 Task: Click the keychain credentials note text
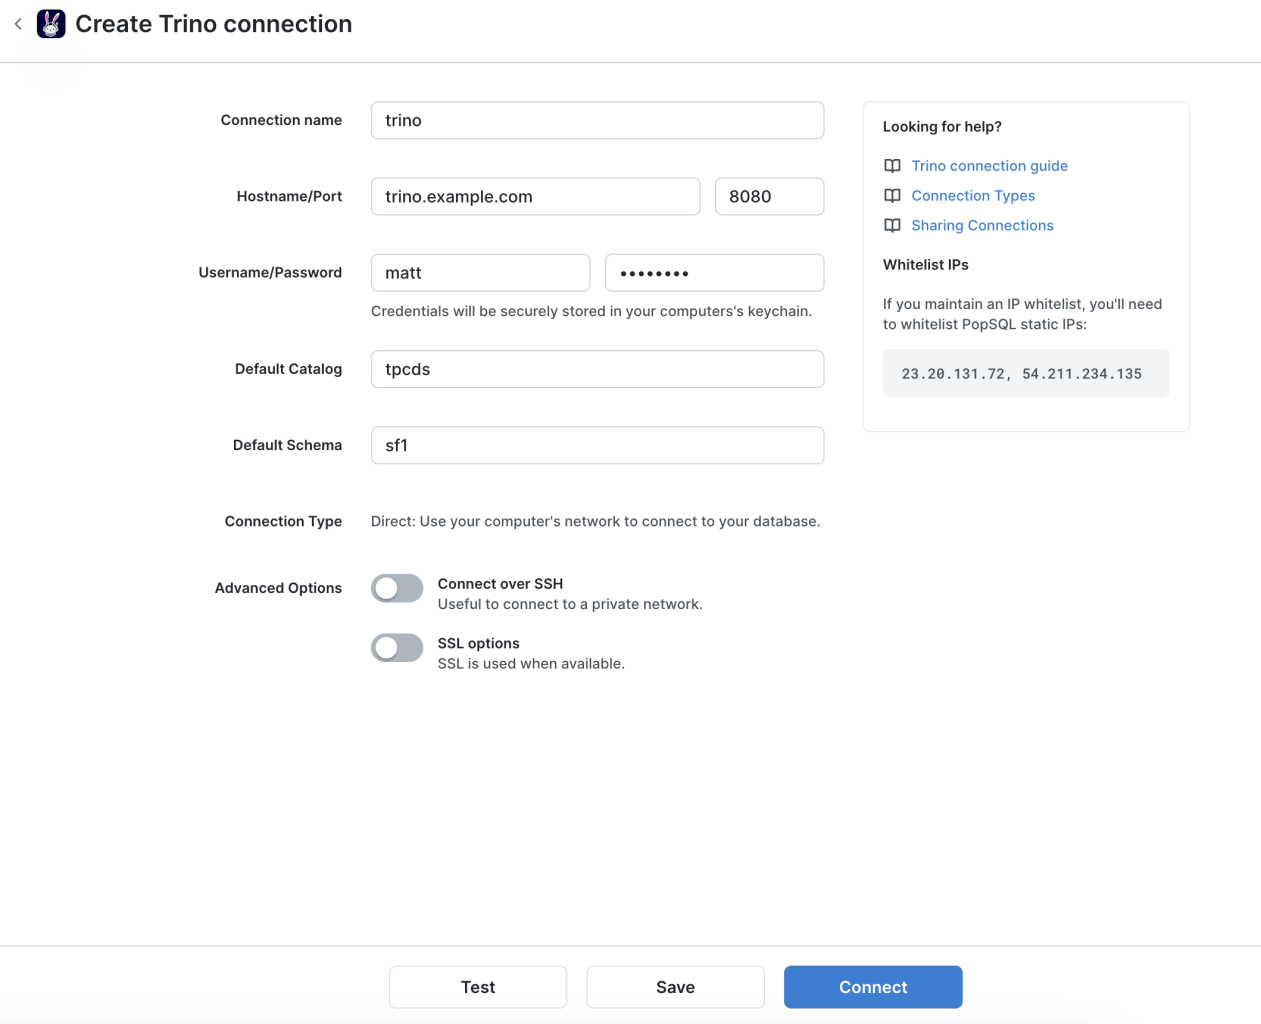point(591,312)
